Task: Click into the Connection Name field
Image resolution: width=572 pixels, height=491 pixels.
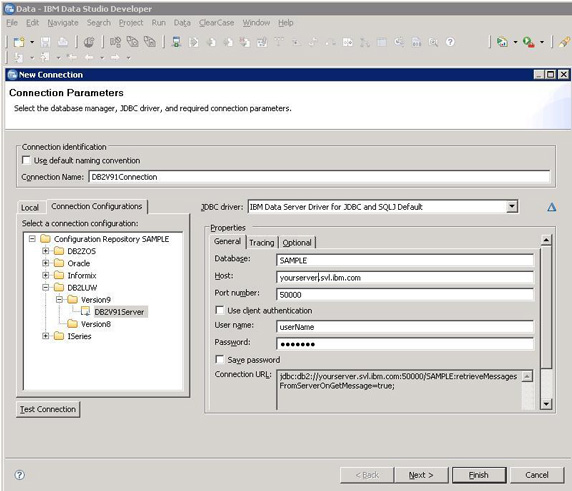Action: [x=319, y=177]
